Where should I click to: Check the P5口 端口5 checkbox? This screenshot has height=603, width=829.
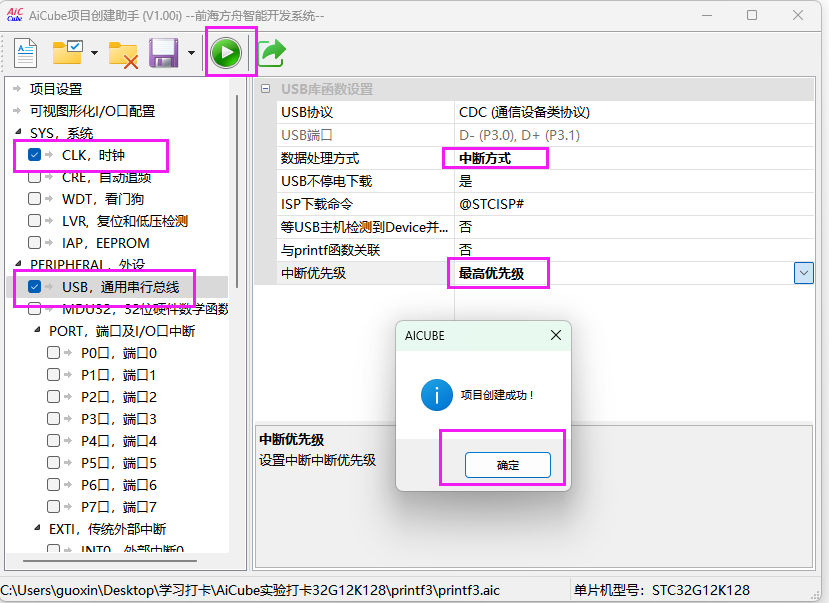click(53, 462)
